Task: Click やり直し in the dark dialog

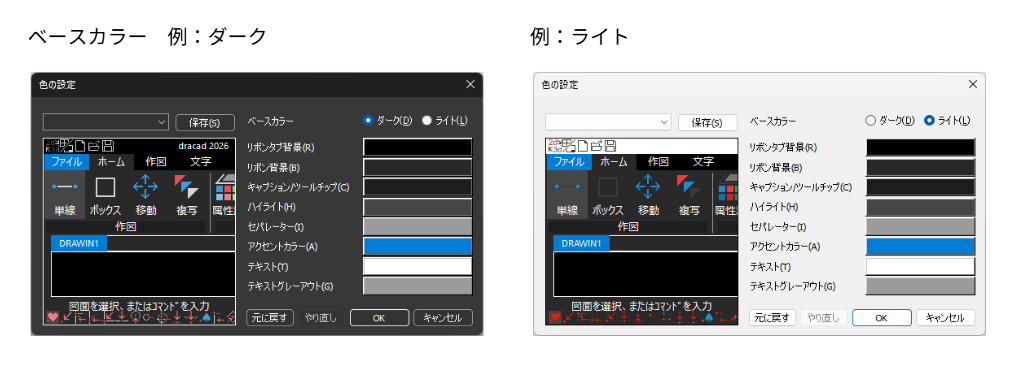Action: [321, 318]
